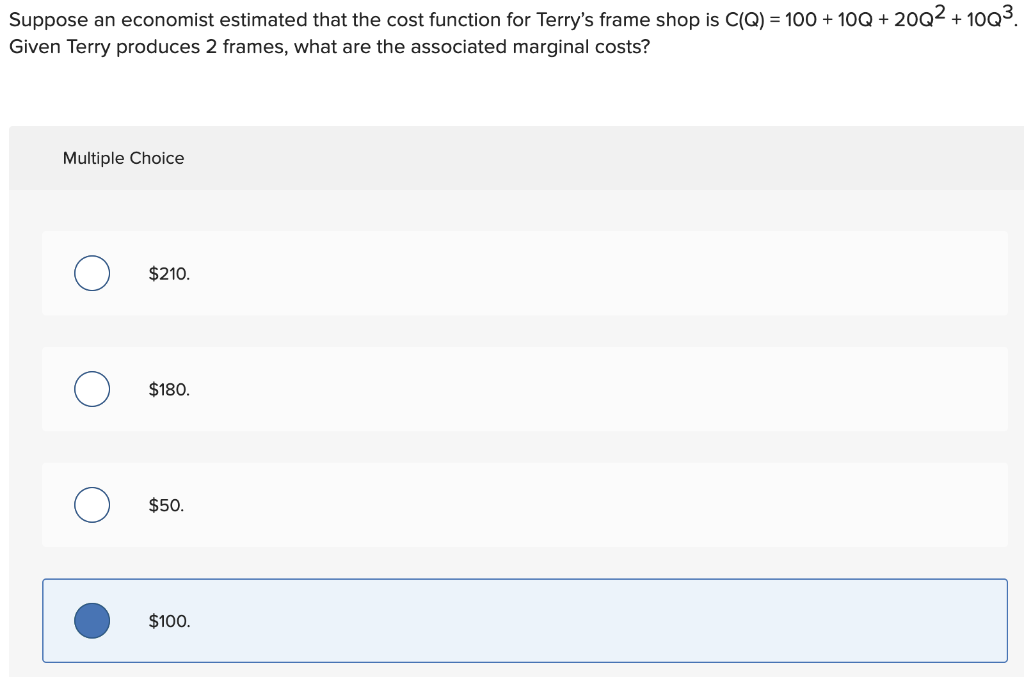Viewport: 1024px width, 677px height.
Task: Click the $50 answer label text
Action: click(x=165, y=504)
